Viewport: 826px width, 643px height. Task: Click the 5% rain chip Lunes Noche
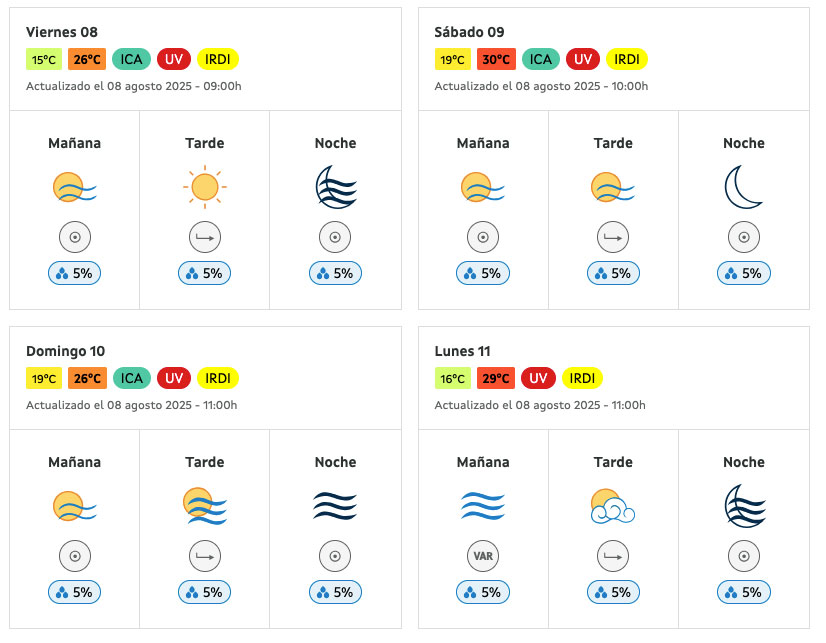[743, 592]
